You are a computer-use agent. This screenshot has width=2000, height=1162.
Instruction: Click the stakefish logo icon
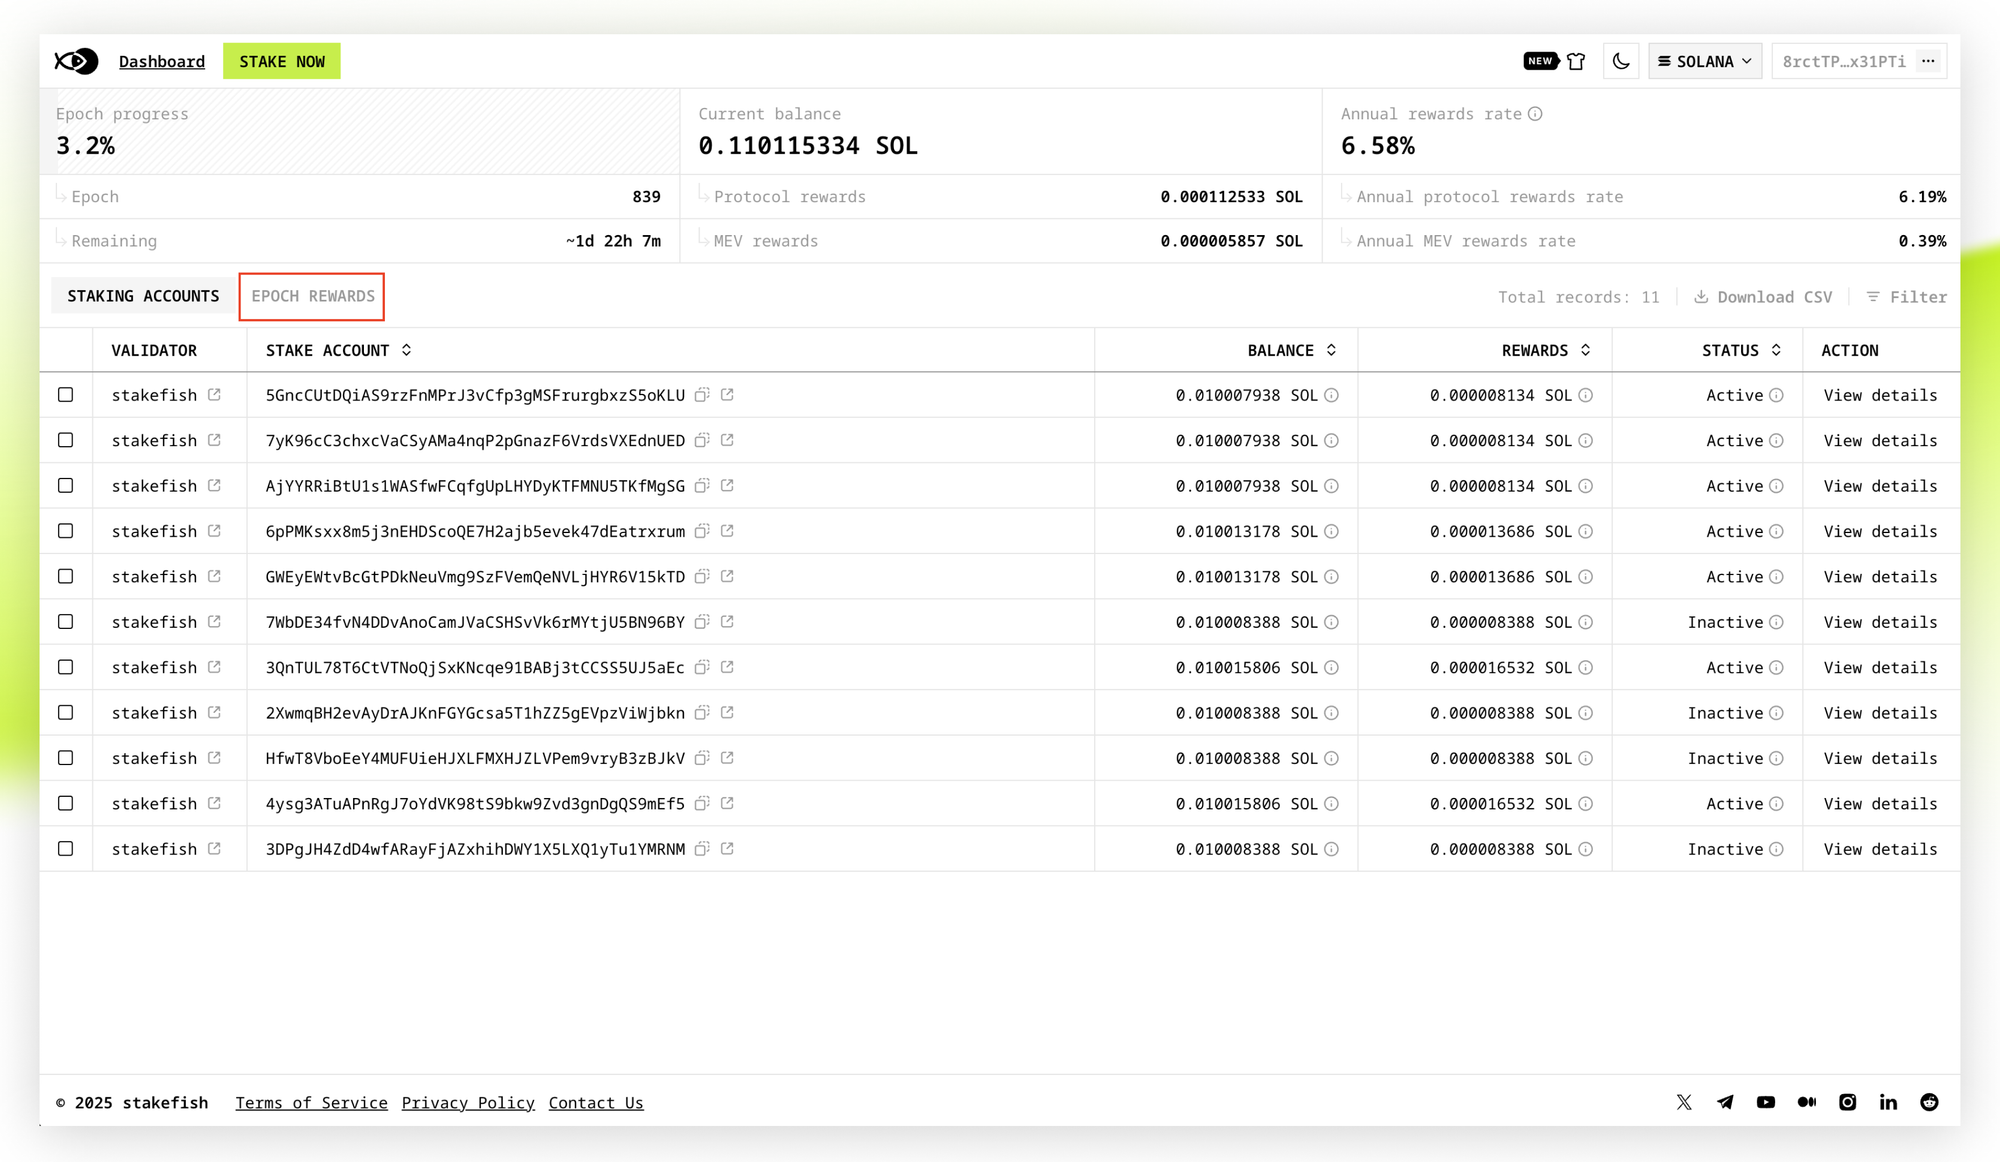76,61
